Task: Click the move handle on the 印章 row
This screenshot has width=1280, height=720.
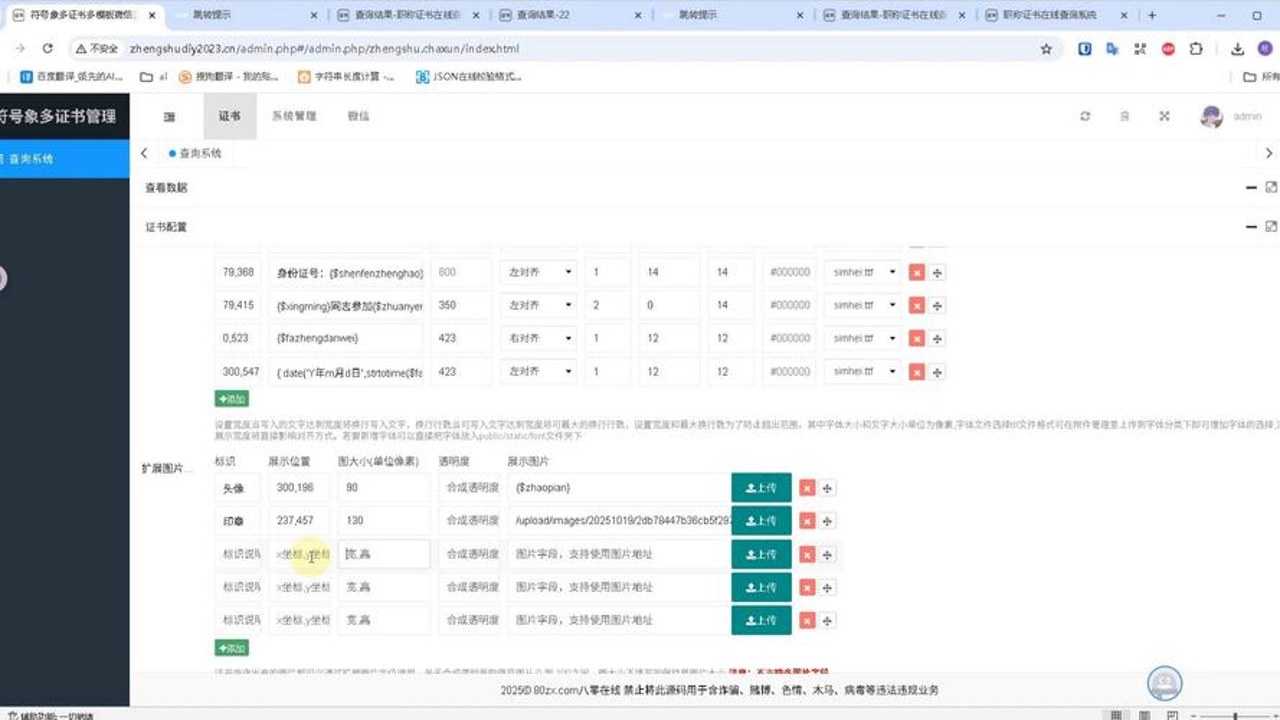Action: (x=828, y=521)
